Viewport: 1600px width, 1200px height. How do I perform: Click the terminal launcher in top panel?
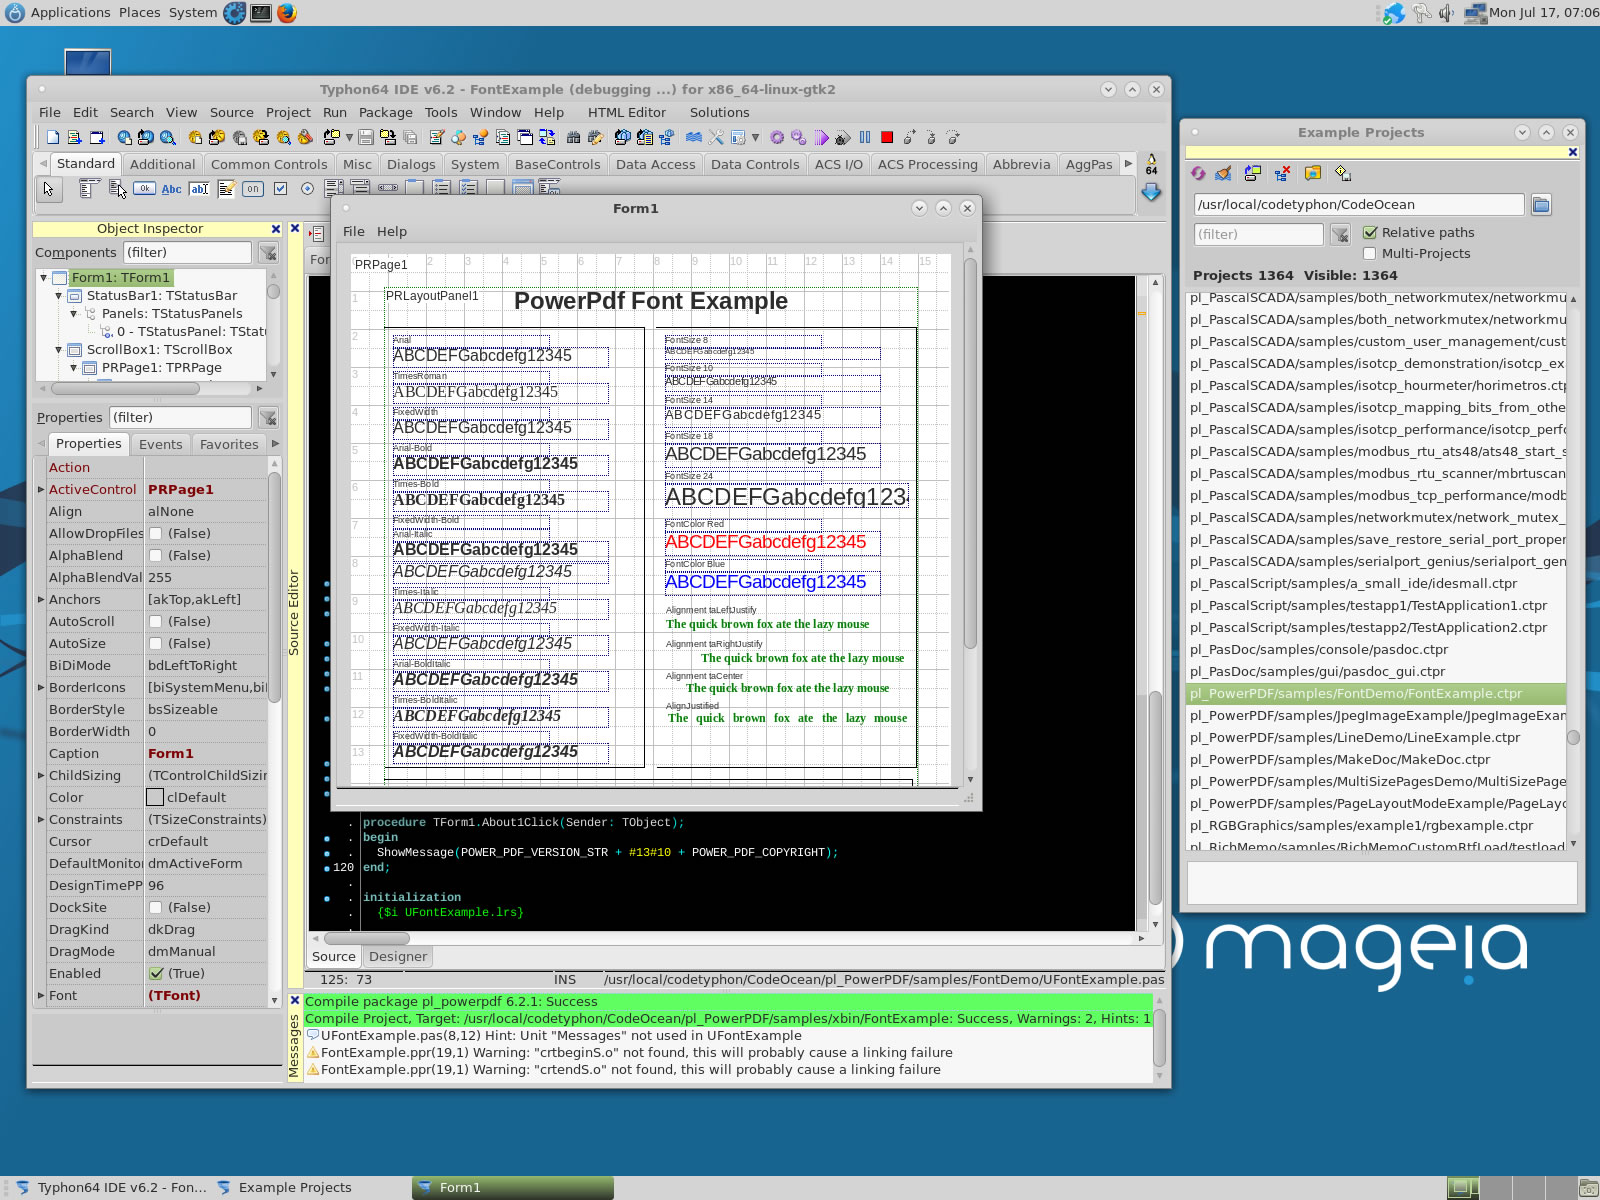coord(261,13)
